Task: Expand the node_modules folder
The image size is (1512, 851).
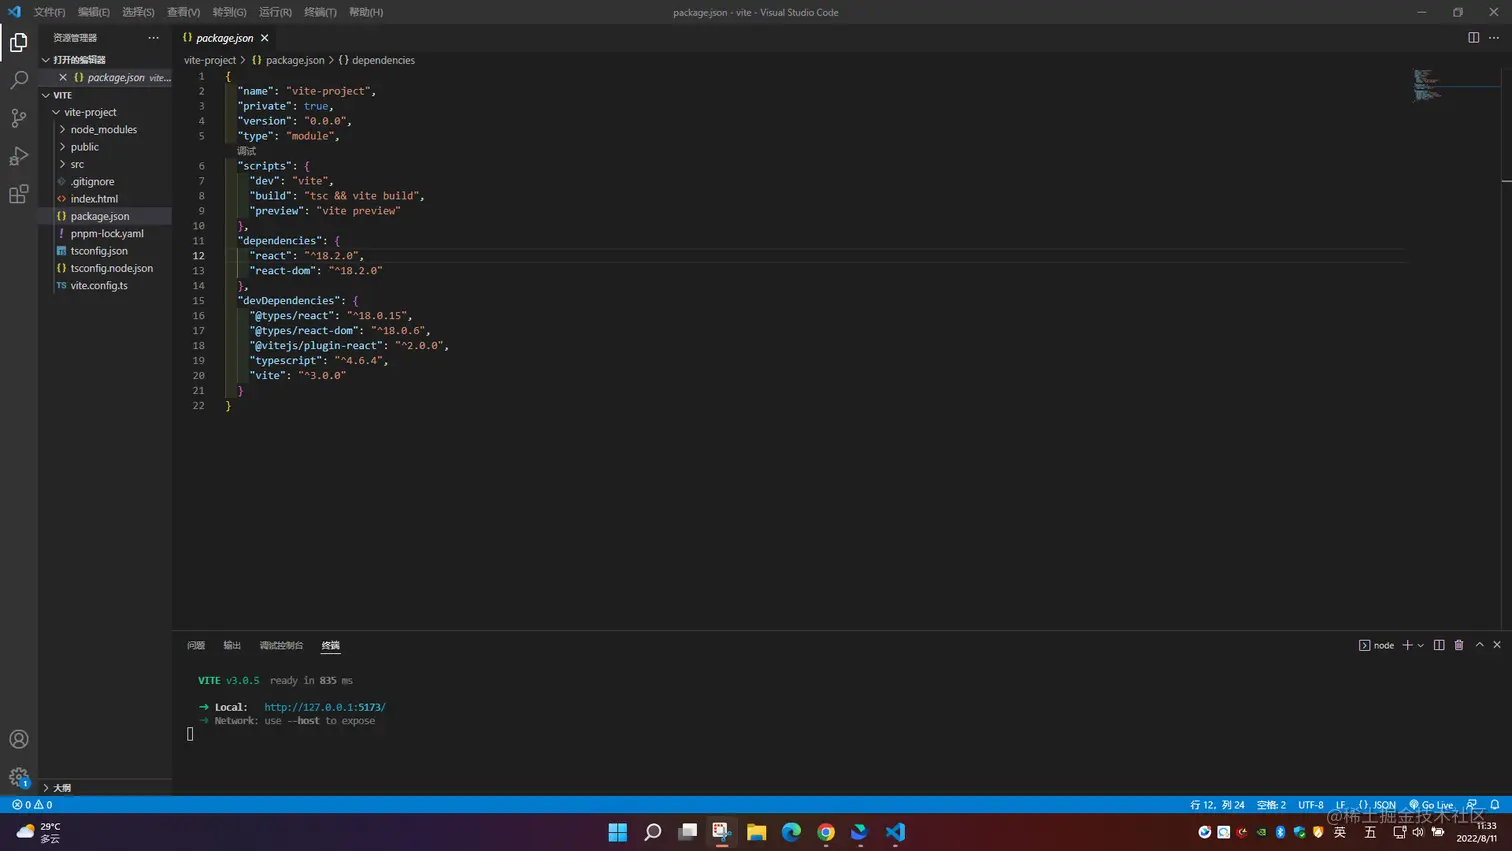Action: pyautogui.click(x=105, y=130)
